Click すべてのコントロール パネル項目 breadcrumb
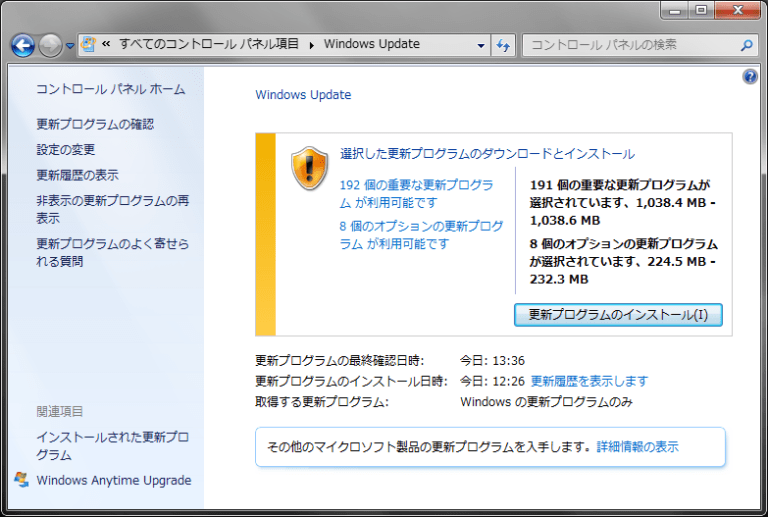Screen dimensions: 768x517 pyautogui.click(x=209, y=44)
